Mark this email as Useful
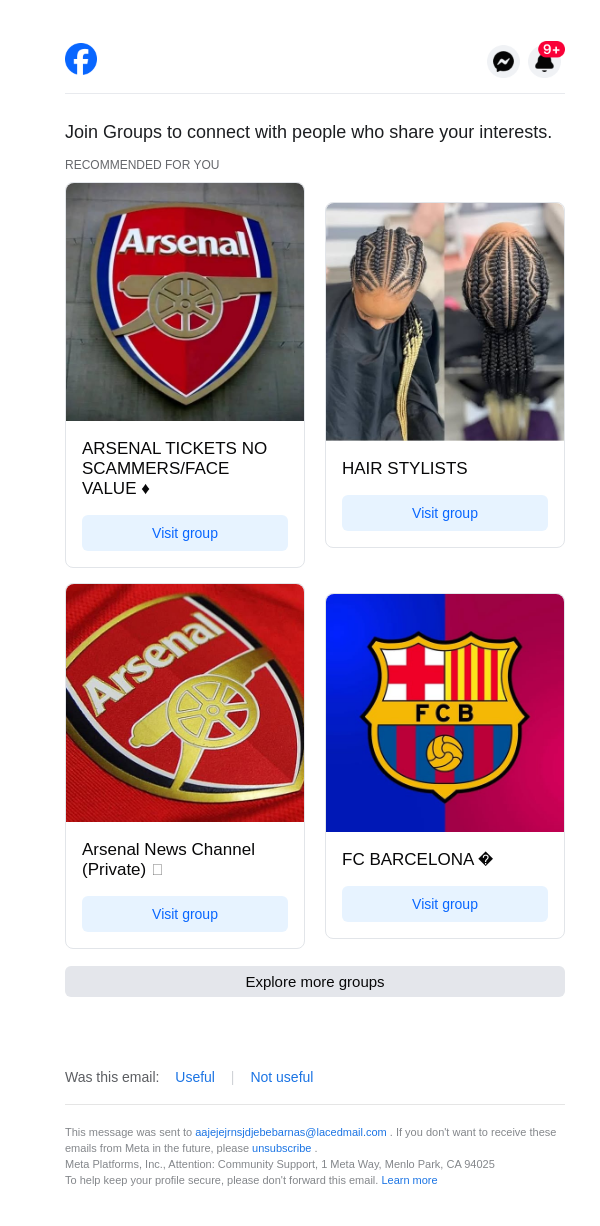 click(195, 1077)
